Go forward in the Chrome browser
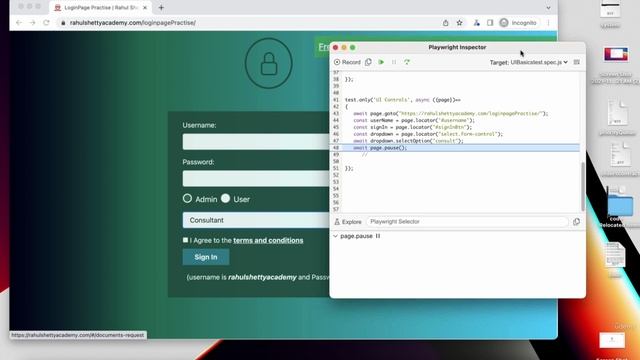This screenshot has height=360, width=640. pyautogui.click(x=33, y=23)
